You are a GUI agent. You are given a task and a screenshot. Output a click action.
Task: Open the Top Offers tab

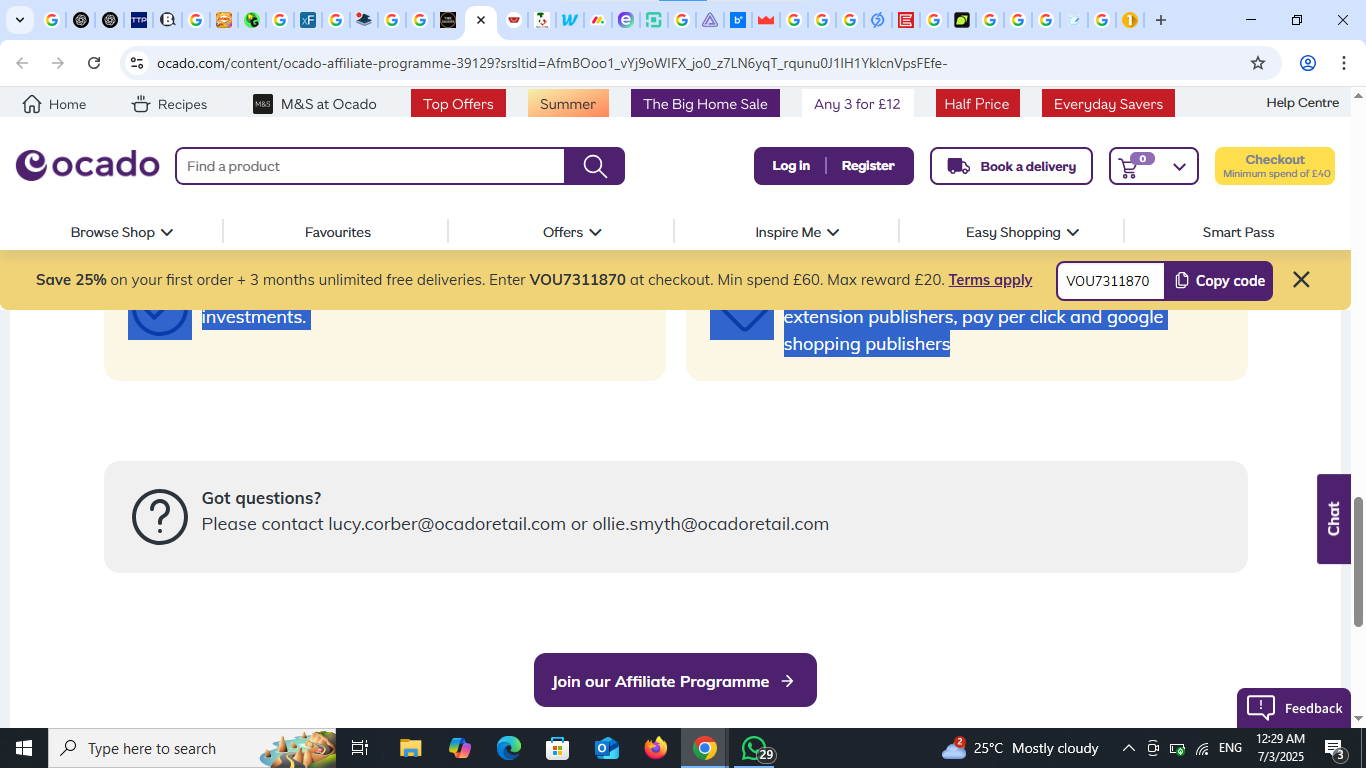click(x=458, y=104)
